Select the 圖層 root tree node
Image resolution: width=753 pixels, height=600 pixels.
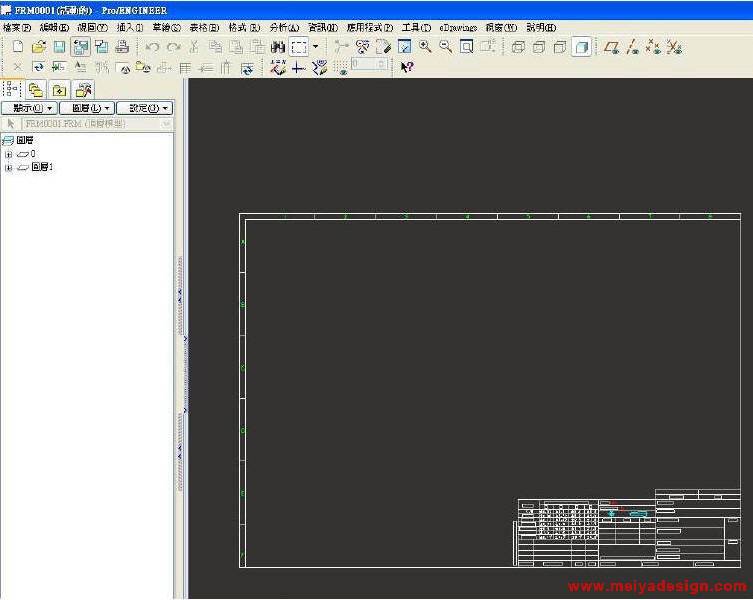coord(18,140)
